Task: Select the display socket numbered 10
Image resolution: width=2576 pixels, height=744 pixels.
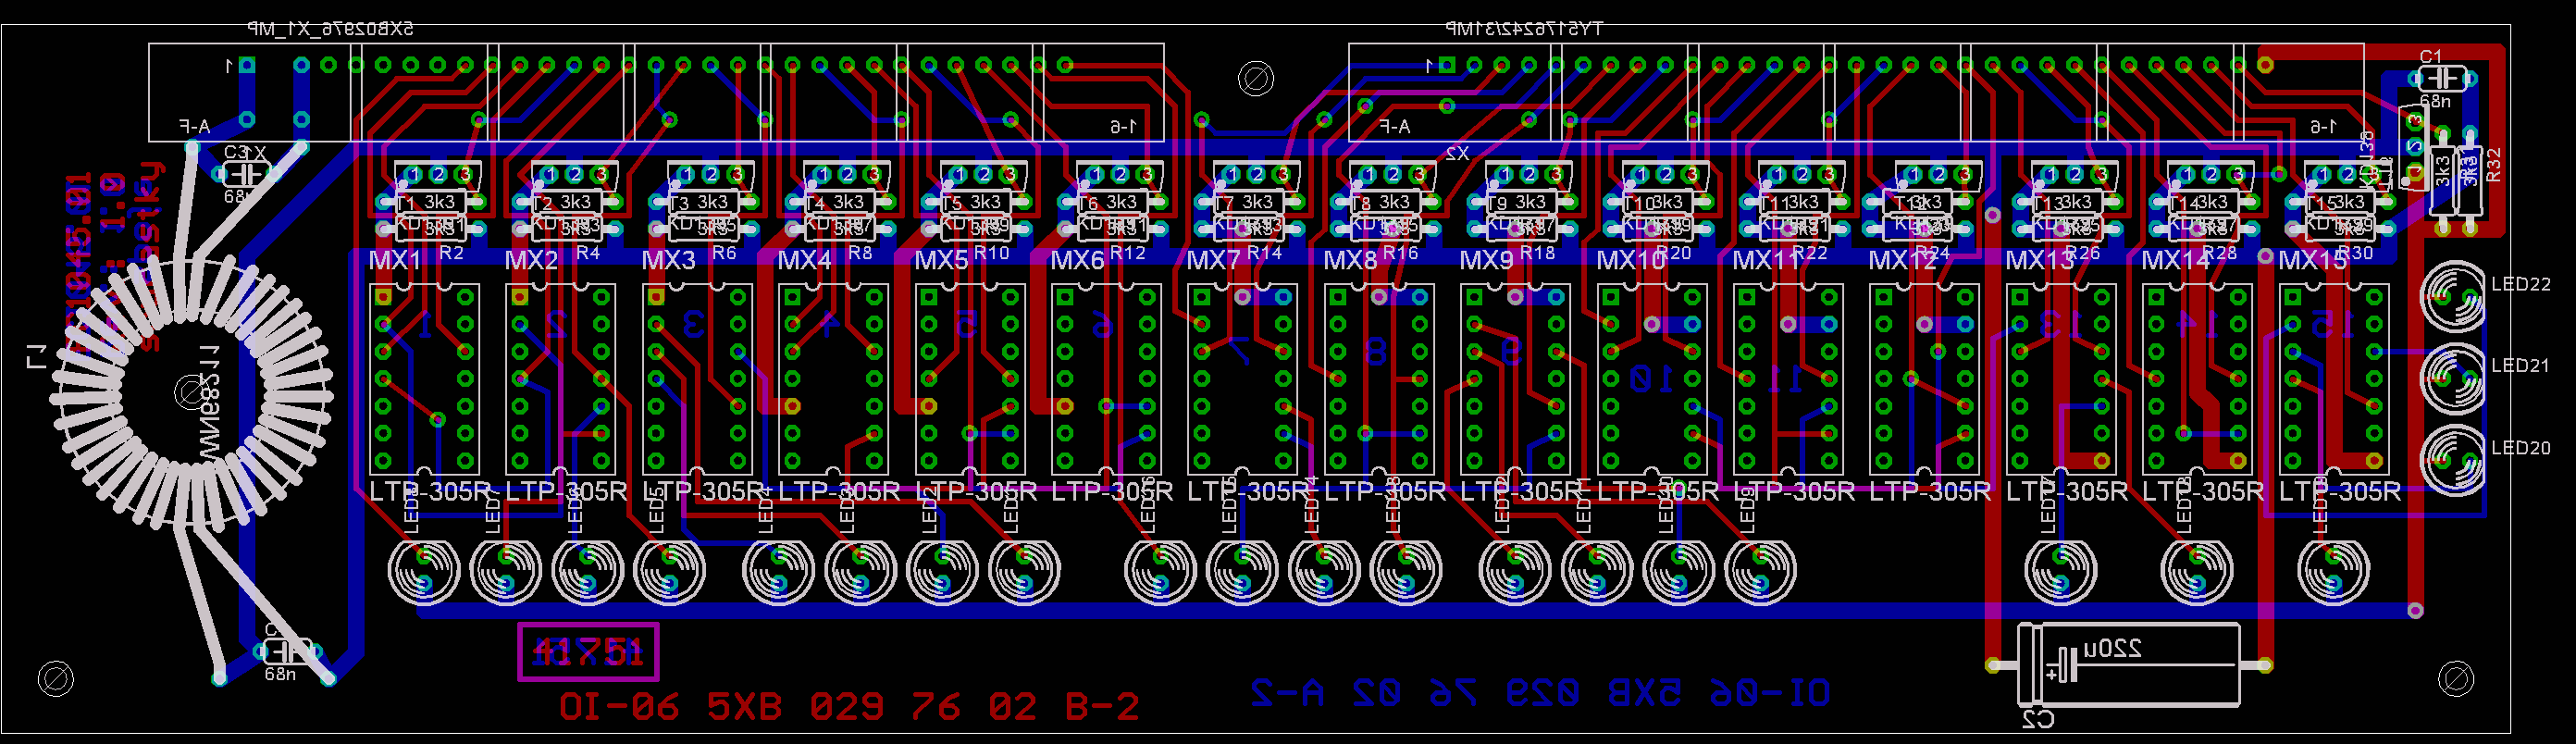Action: click(1652, 378)
